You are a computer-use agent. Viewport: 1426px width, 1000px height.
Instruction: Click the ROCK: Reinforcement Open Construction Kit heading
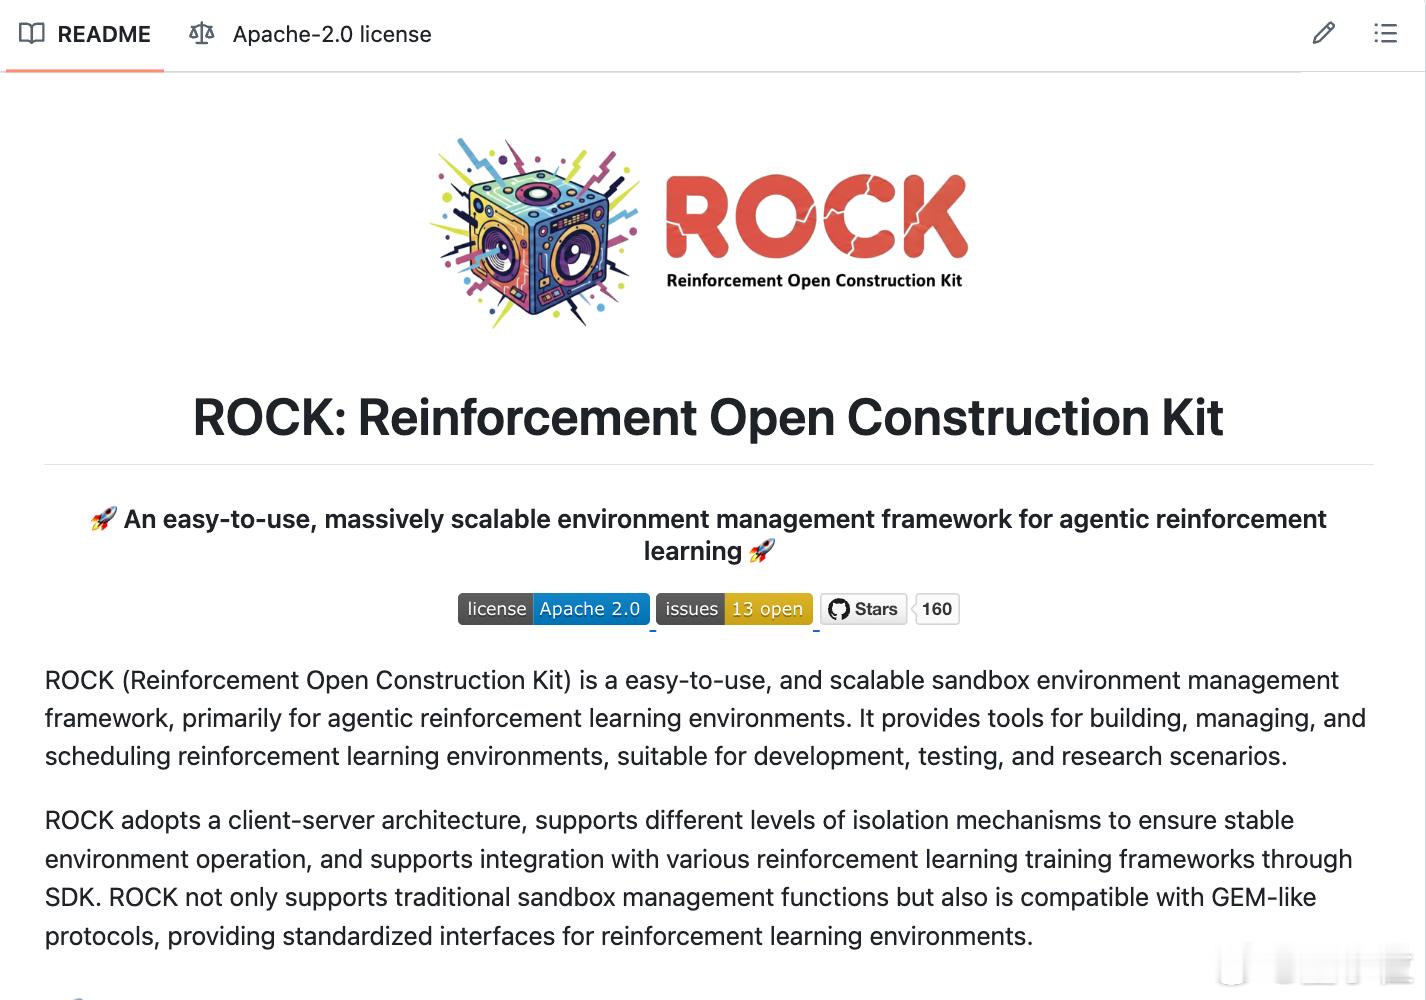708,417
